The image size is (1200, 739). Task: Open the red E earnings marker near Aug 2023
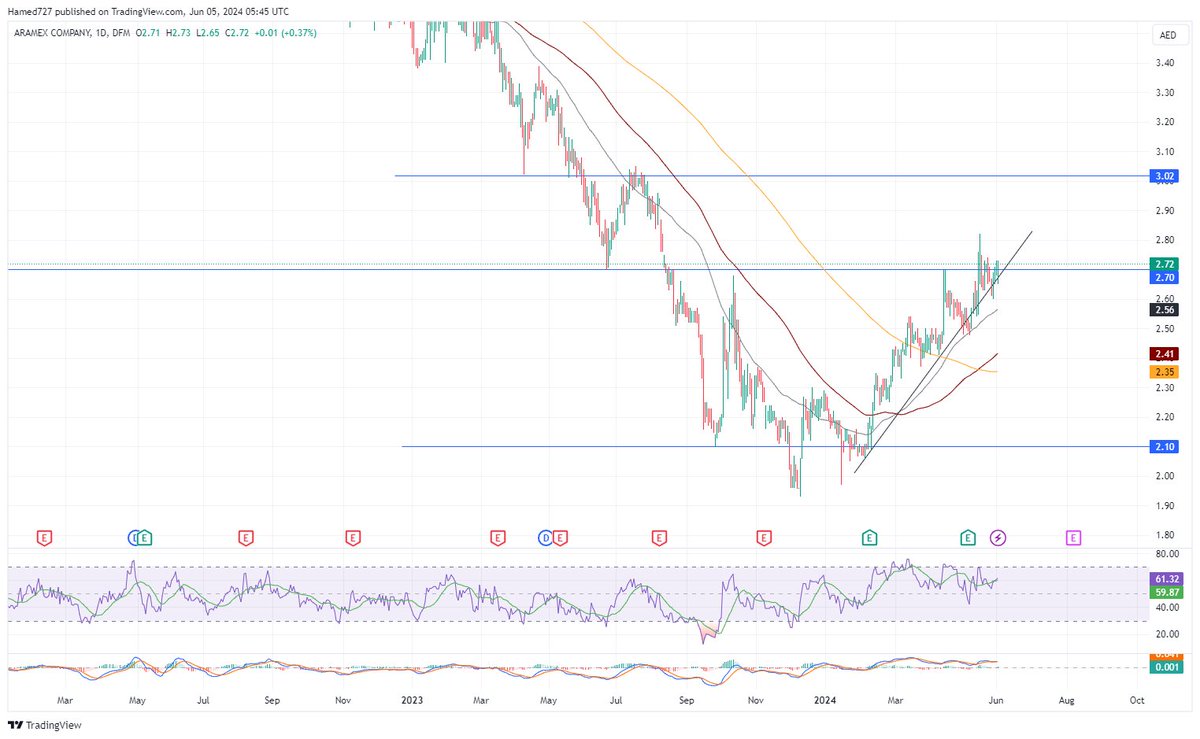[659, 538]
